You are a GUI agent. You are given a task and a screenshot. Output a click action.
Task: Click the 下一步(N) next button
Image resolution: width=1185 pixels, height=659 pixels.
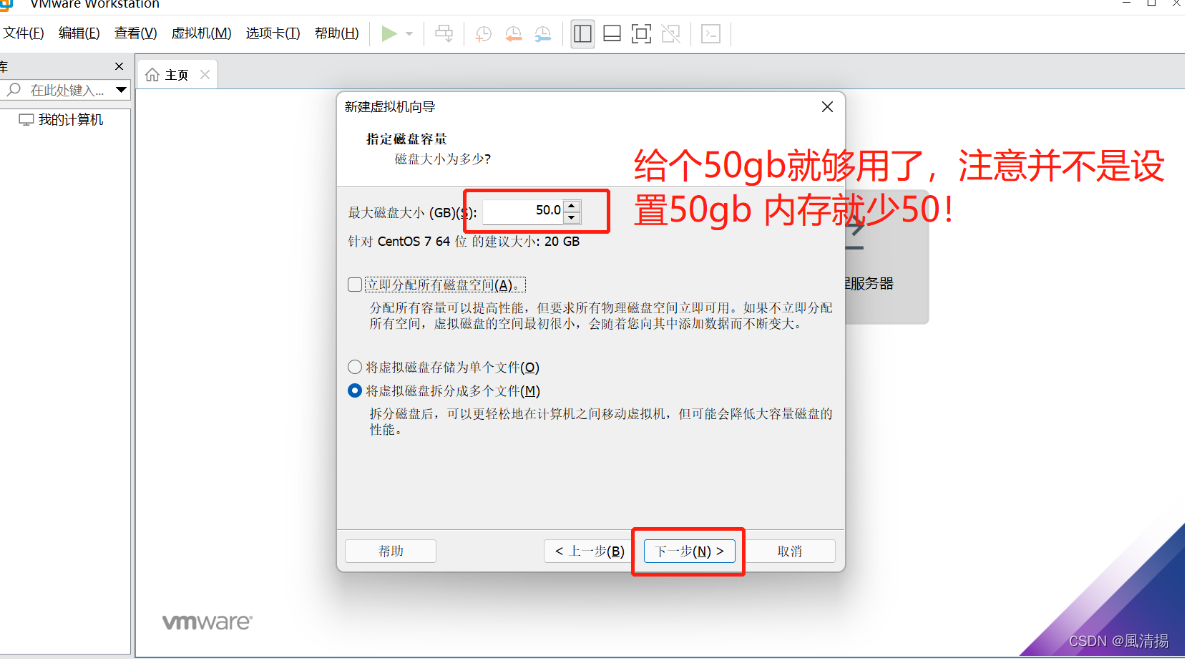point(689,551)
